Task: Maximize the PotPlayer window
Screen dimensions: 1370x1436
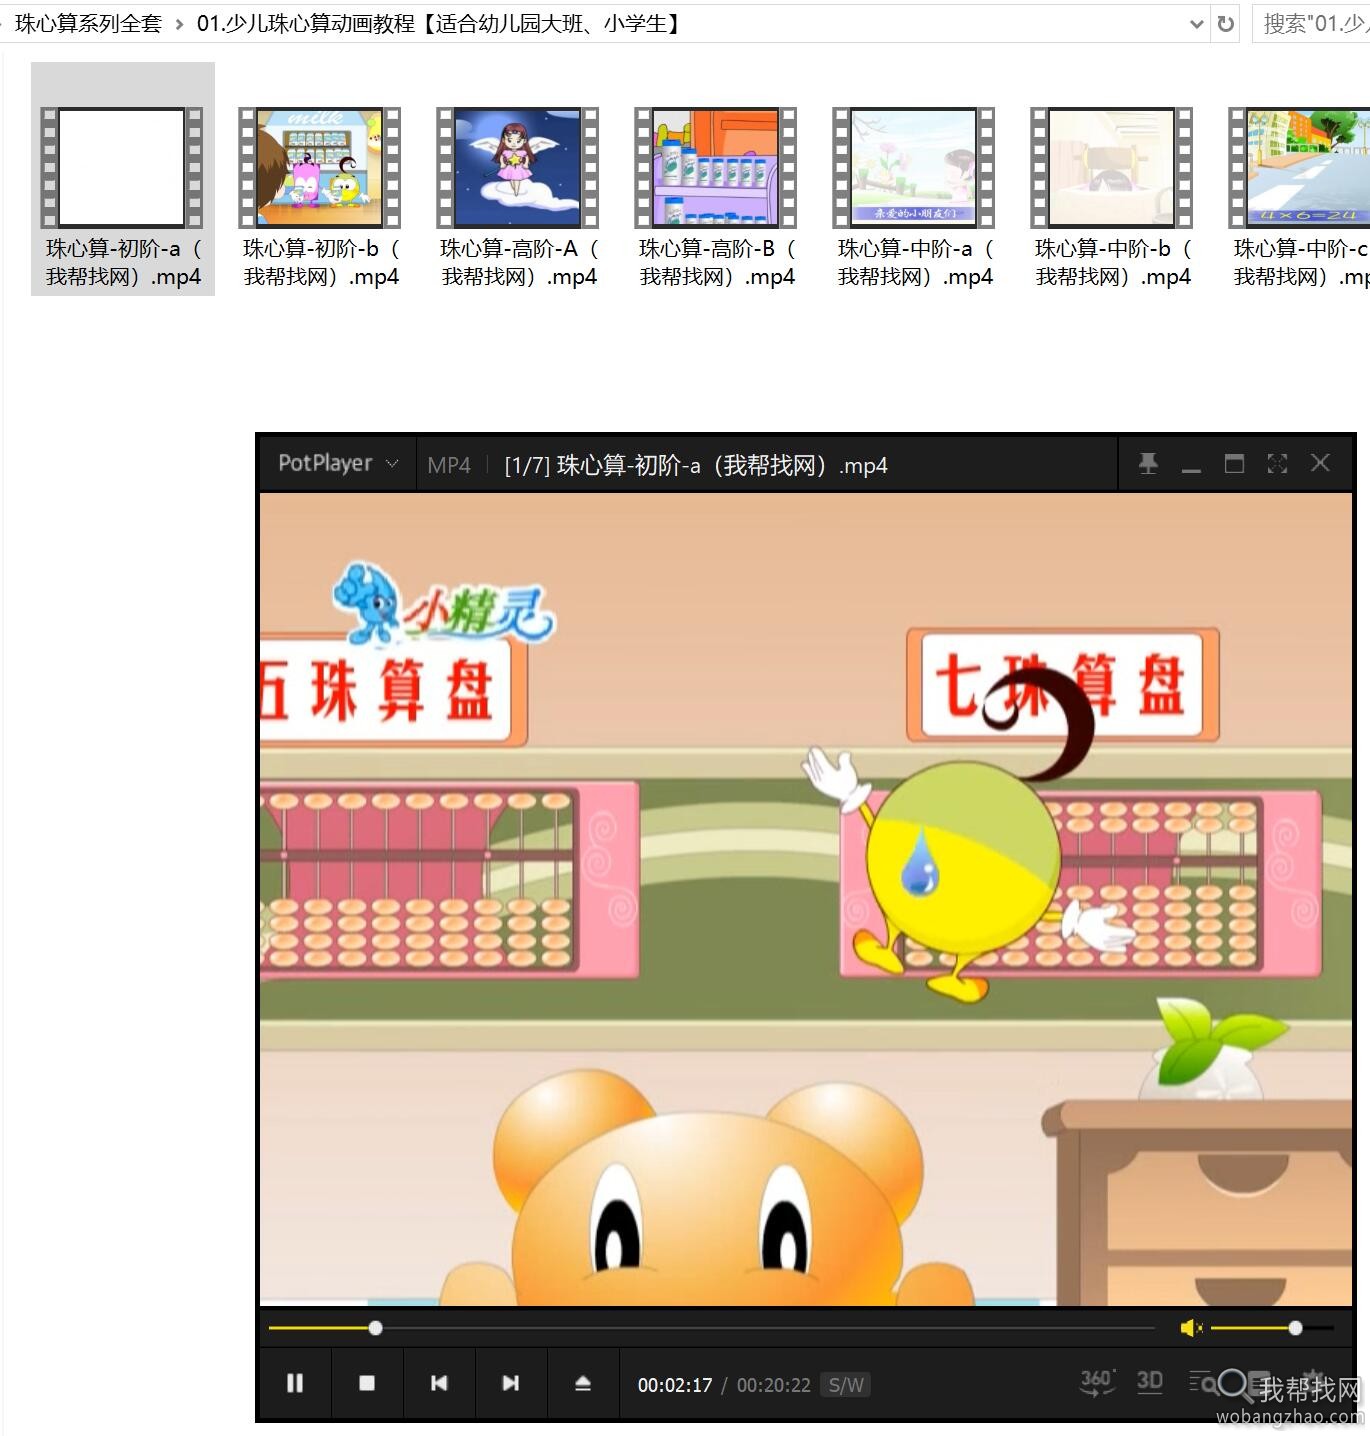Action: pos(1234,463)
